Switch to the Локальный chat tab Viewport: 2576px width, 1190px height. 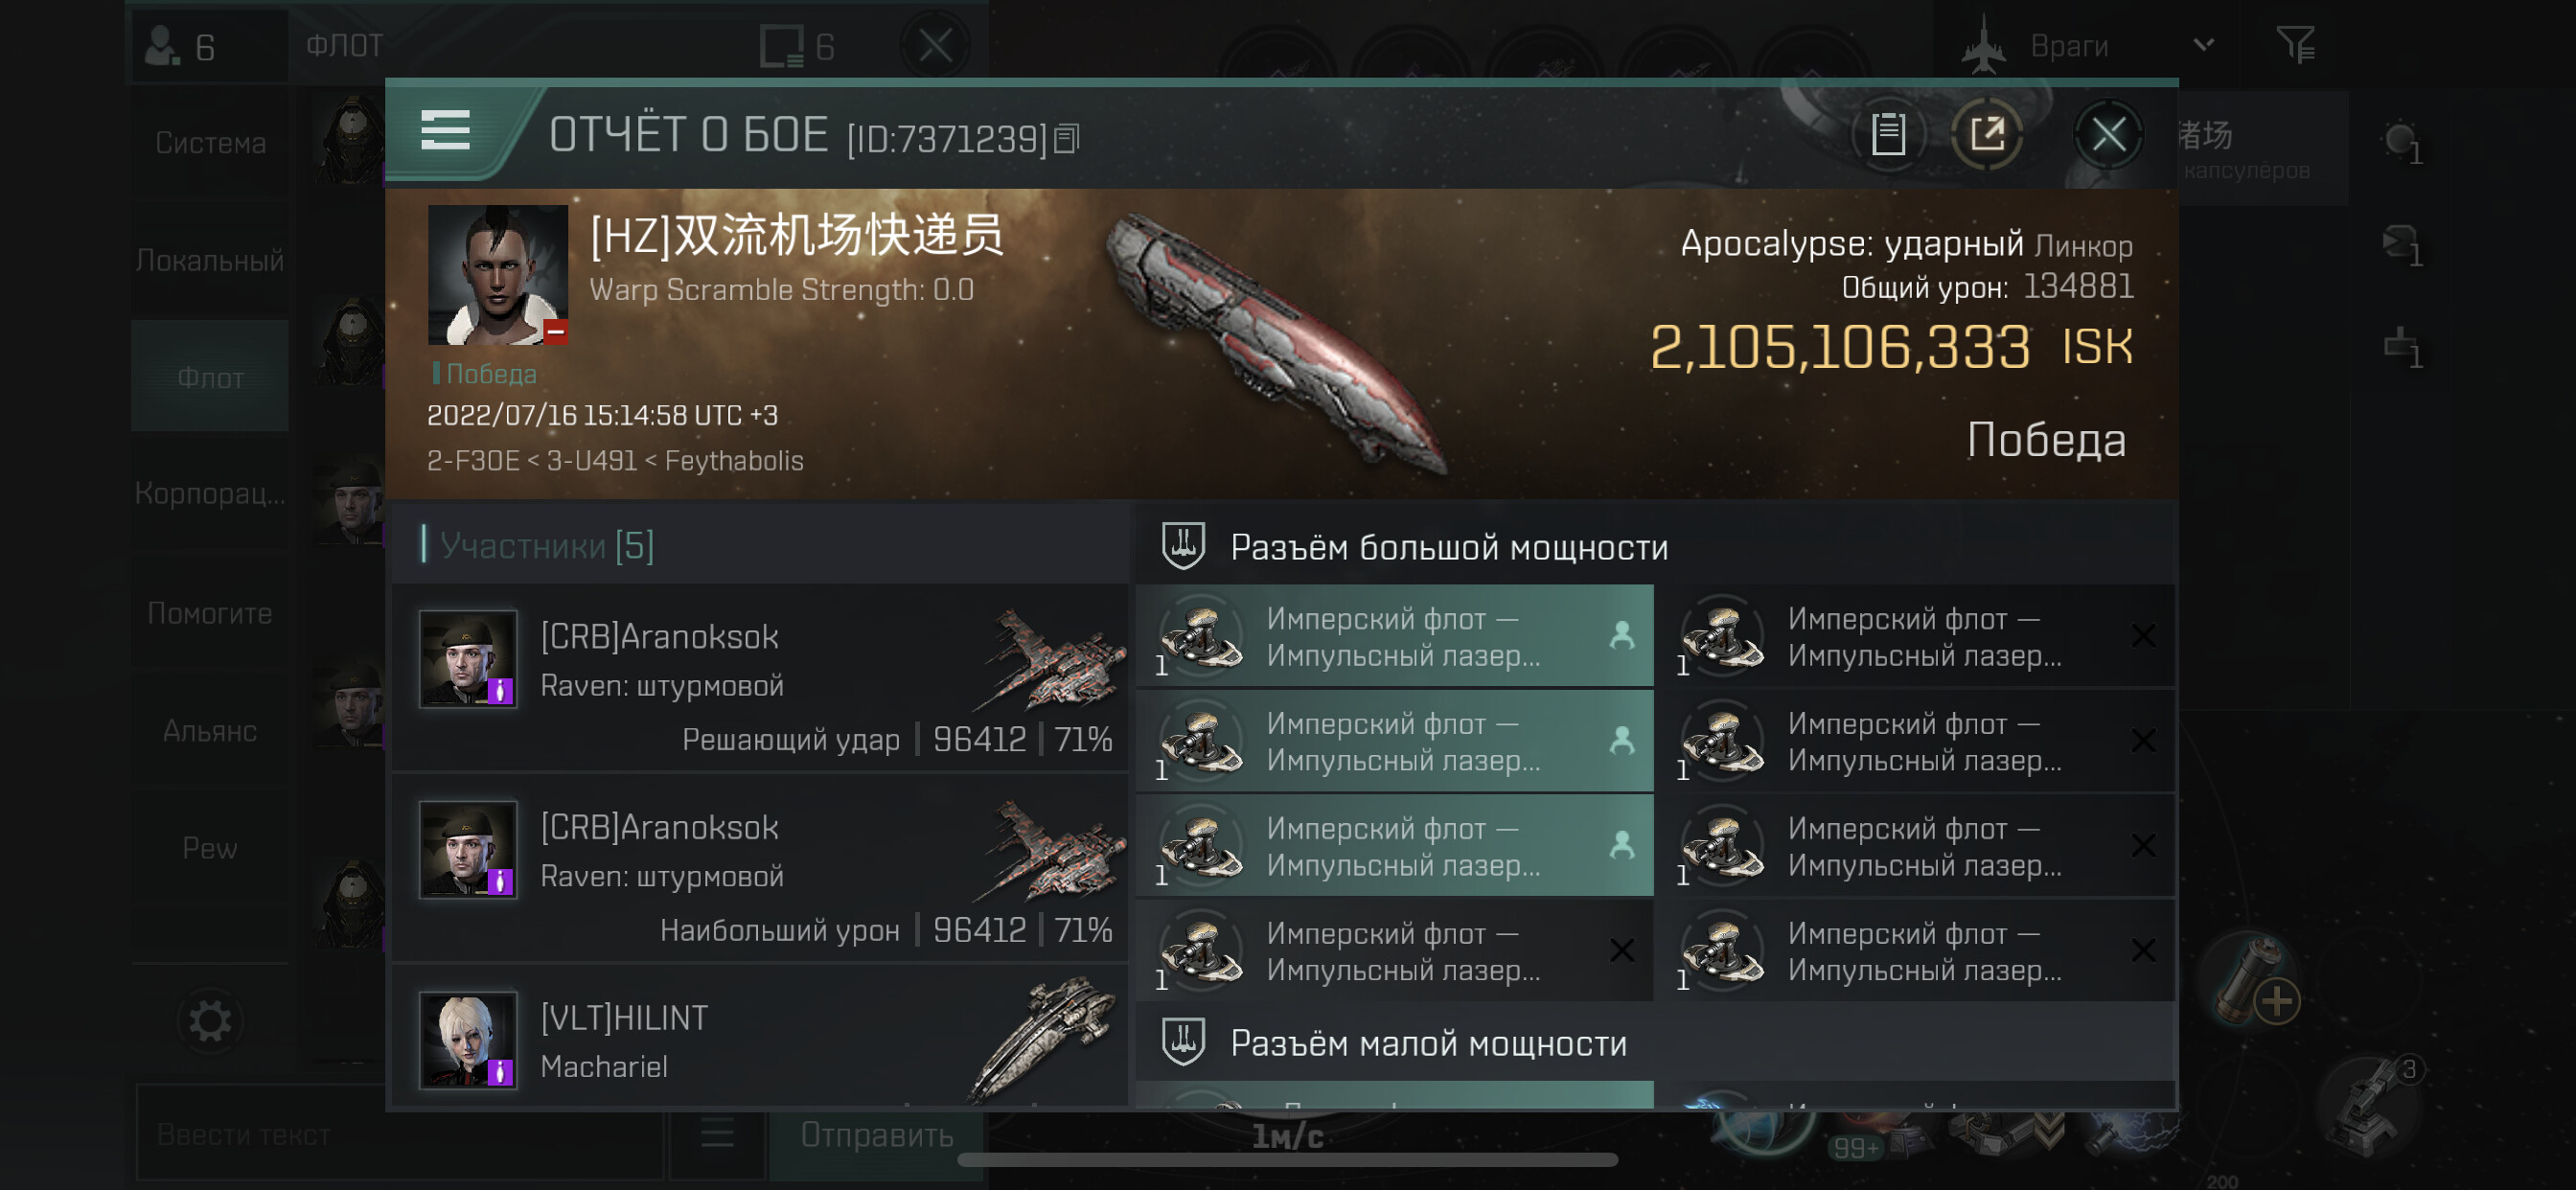point(210,261)
